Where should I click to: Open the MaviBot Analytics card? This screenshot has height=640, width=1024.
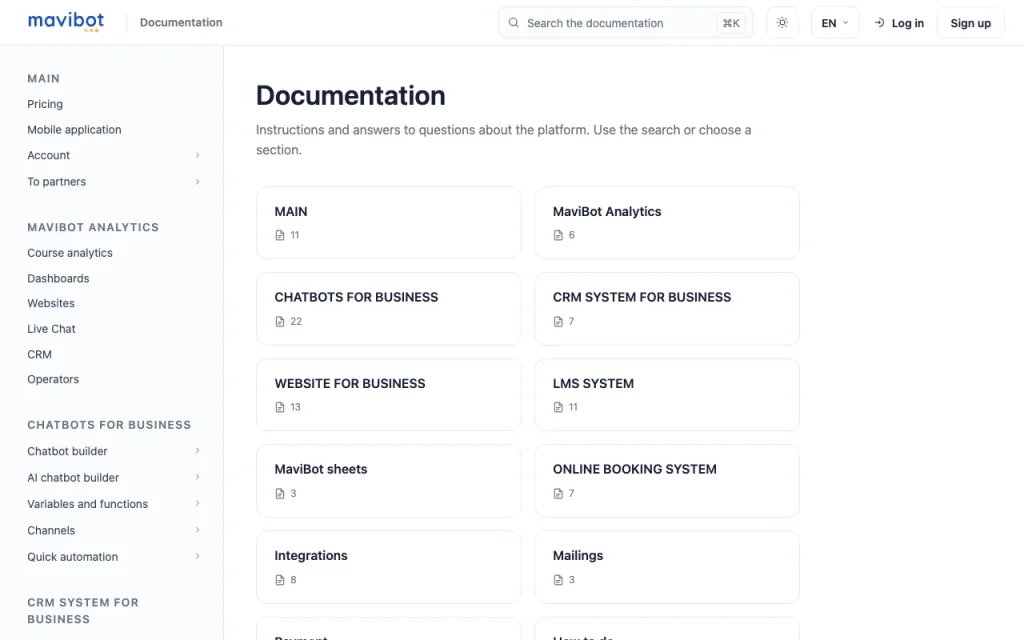coord(667,223)
